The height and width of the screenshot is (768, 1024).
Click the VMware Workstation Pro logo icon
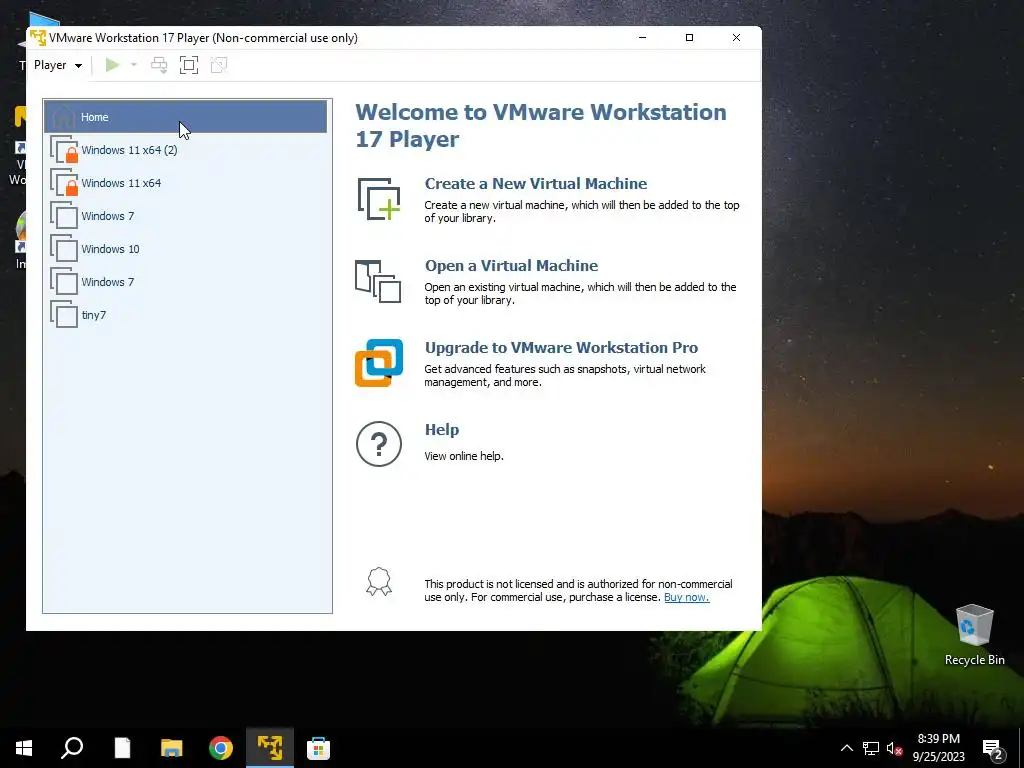coord(379,362)
